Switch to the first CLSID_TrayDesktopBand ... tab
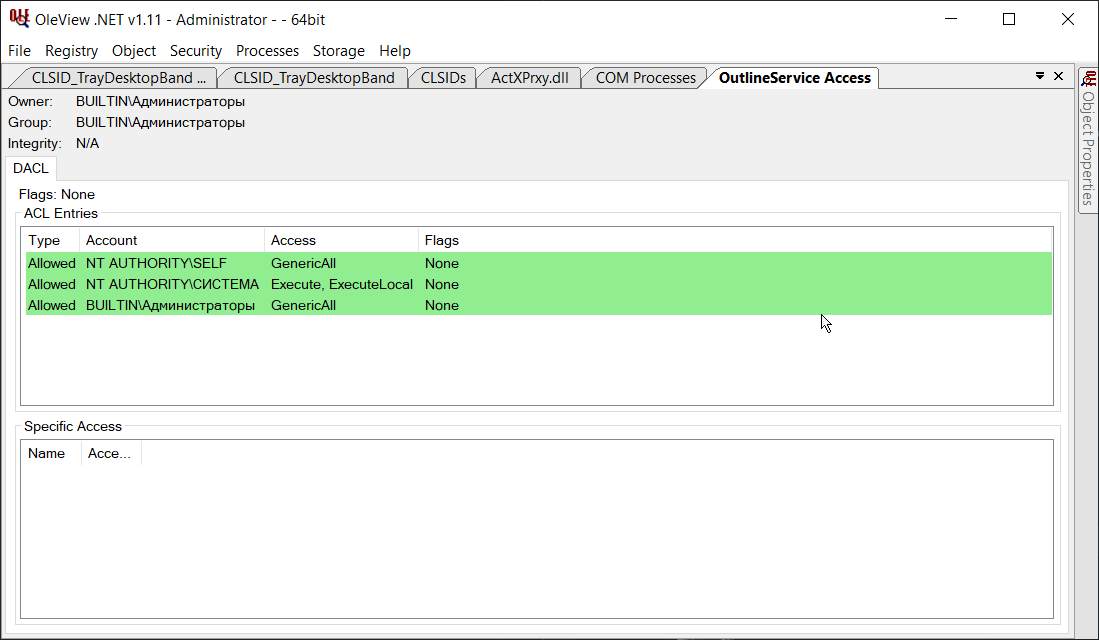1099x640 pixels. tap(117, 78)
